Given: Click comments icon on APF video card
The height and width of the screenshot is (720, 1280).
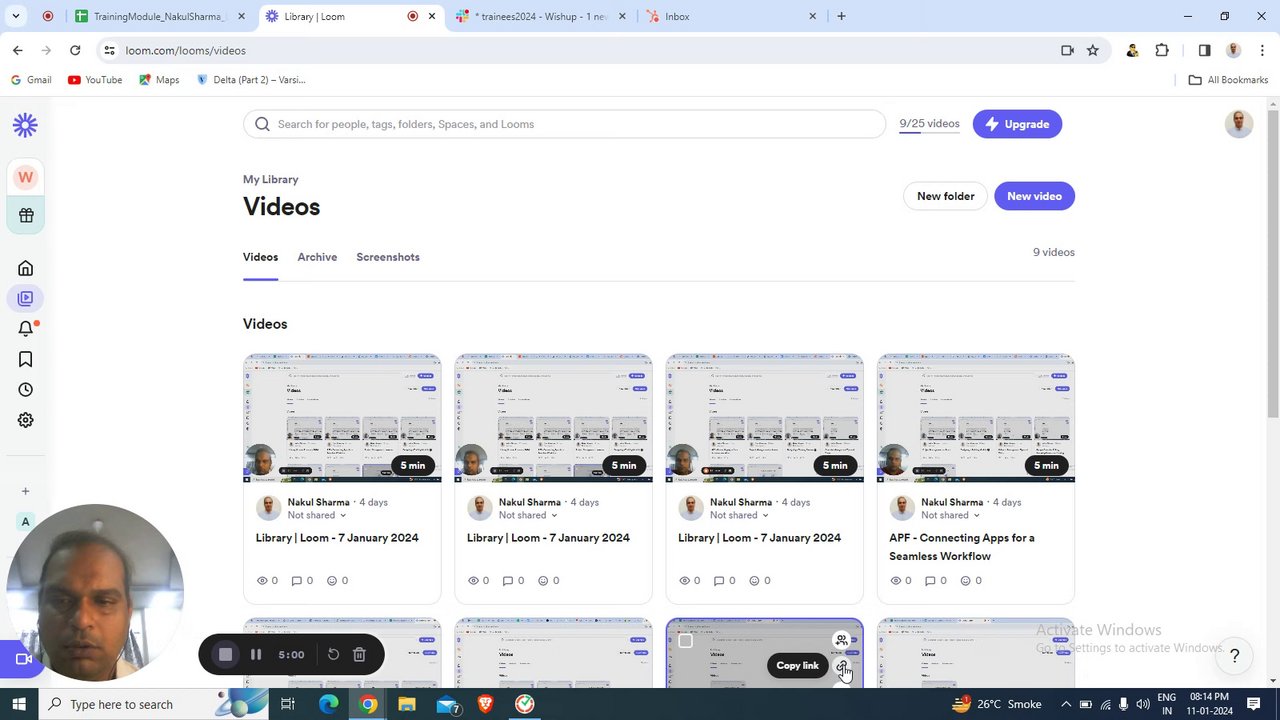Looking at the screenshot, I should coord(930,581).
